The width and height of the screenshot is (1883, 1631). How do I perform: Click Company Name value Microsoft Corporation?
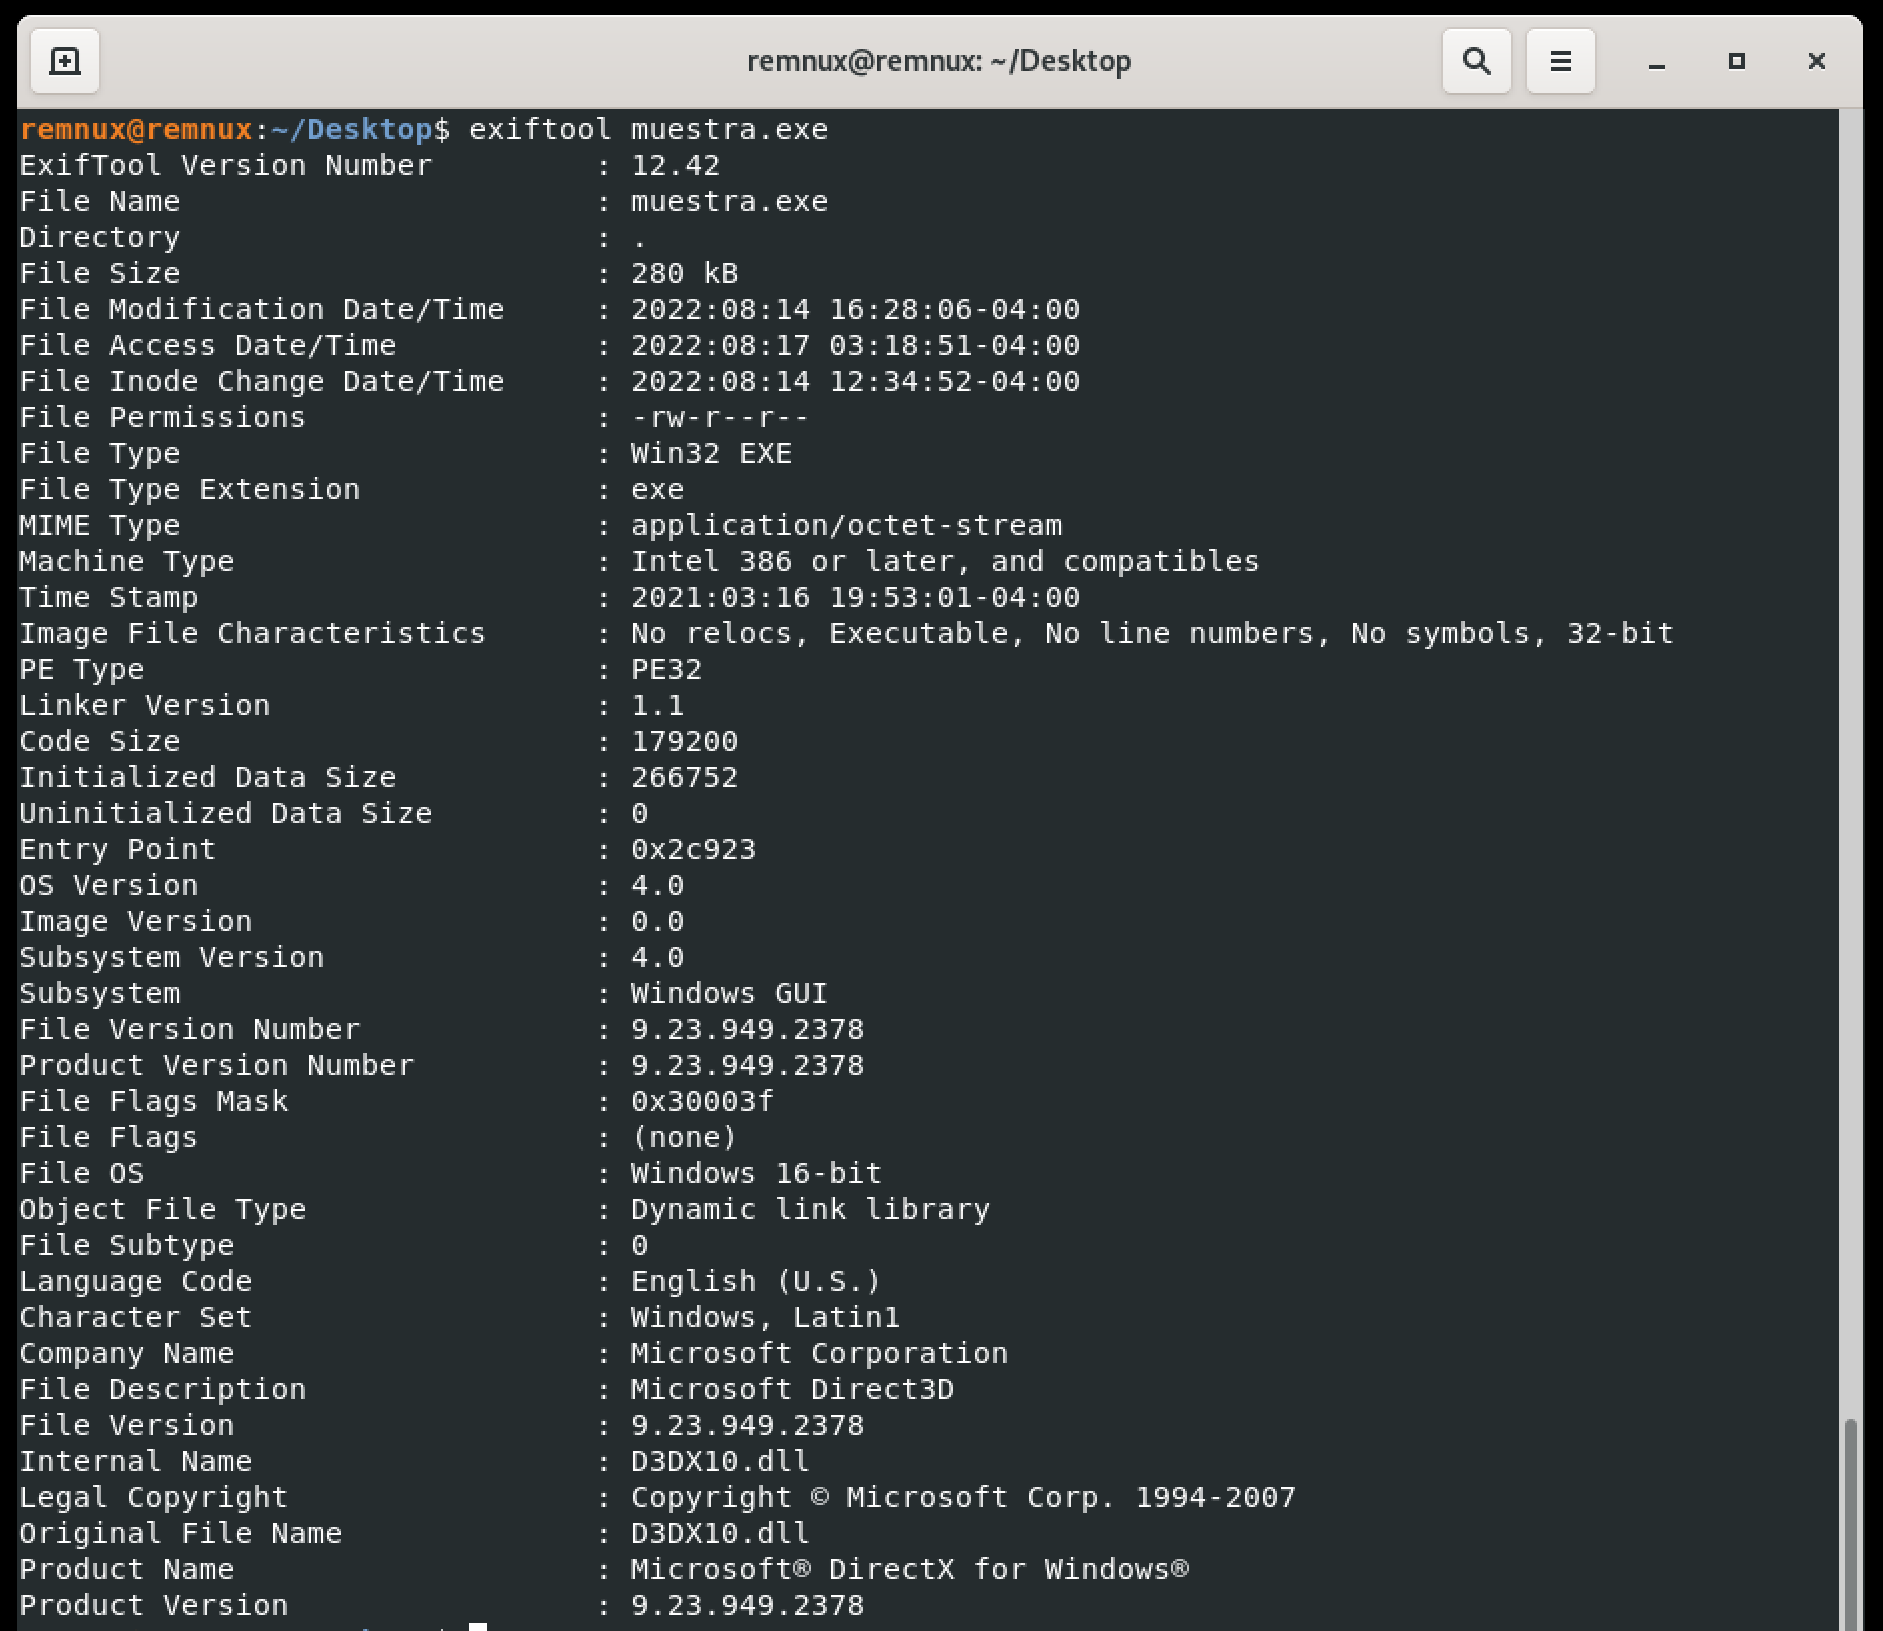(819, 1353)
